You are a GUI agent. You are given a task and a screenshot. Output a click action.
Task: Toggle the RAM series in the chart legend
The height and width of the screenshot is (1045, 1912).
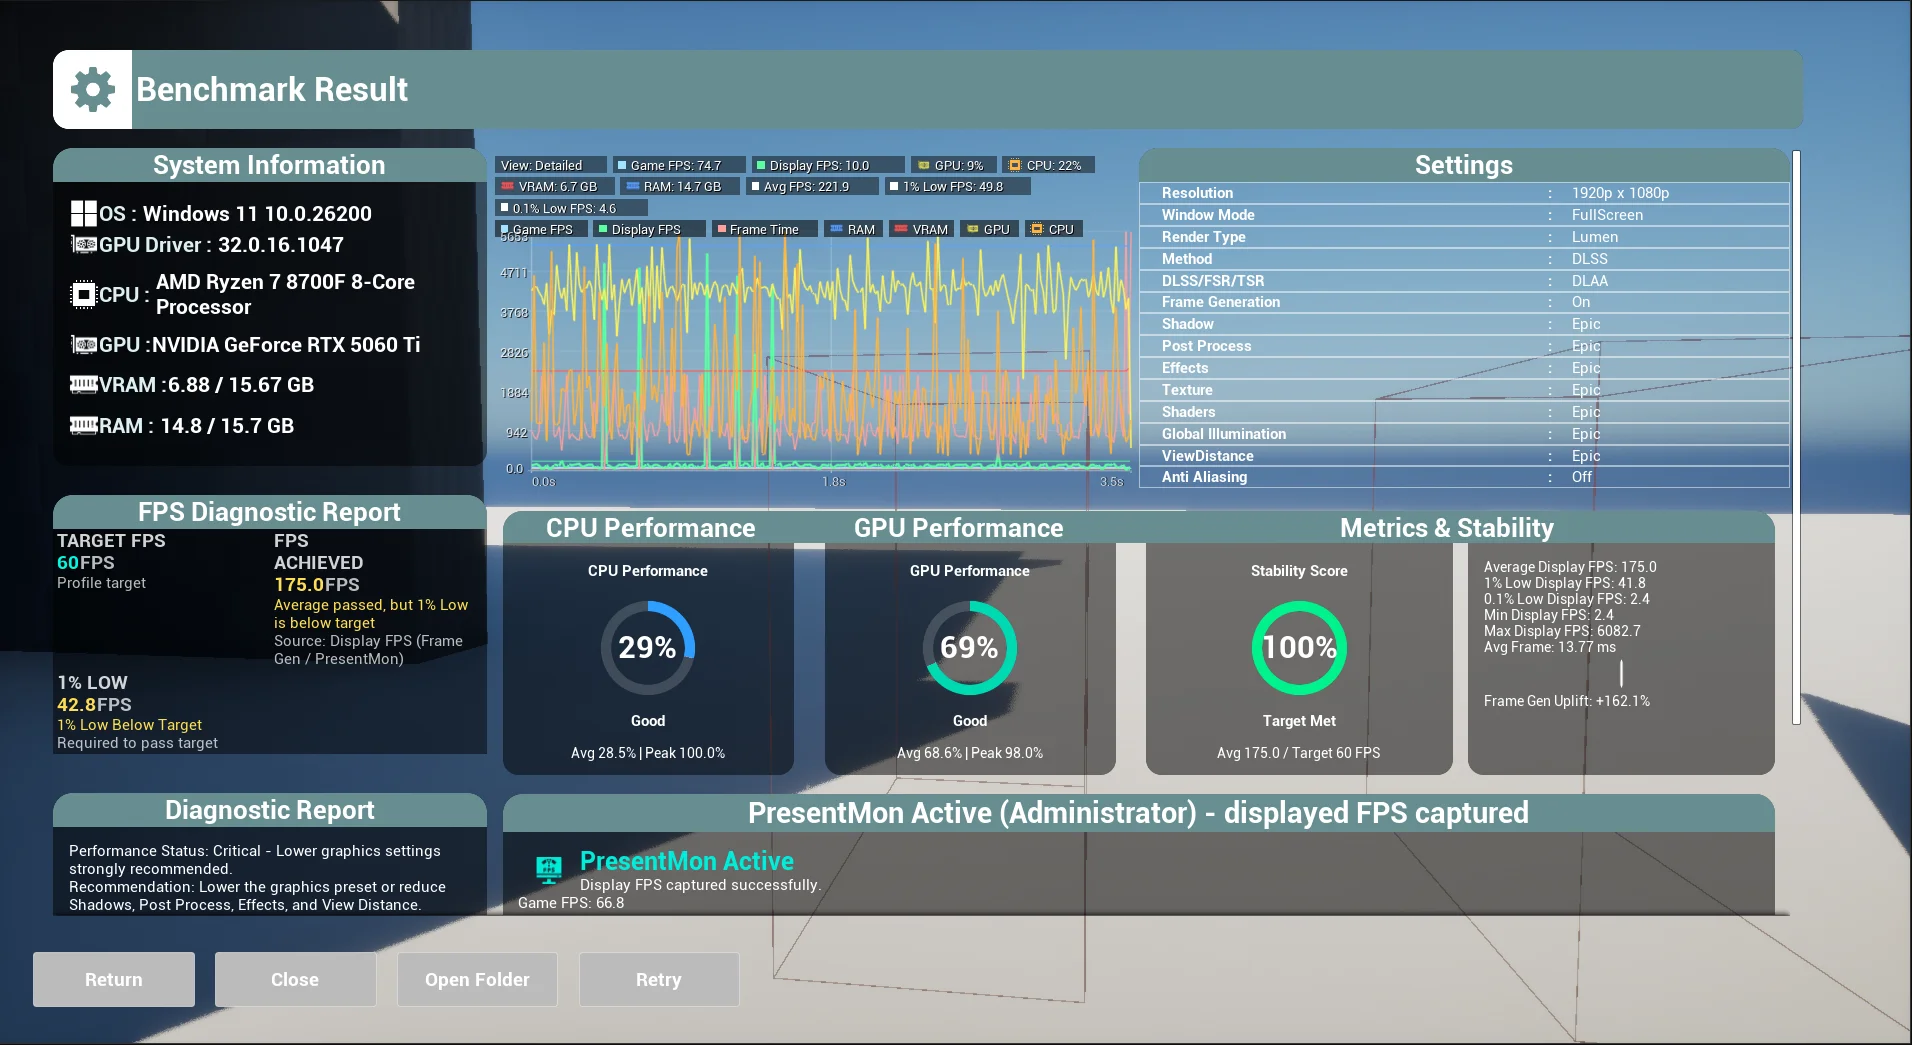coord(852,230)
